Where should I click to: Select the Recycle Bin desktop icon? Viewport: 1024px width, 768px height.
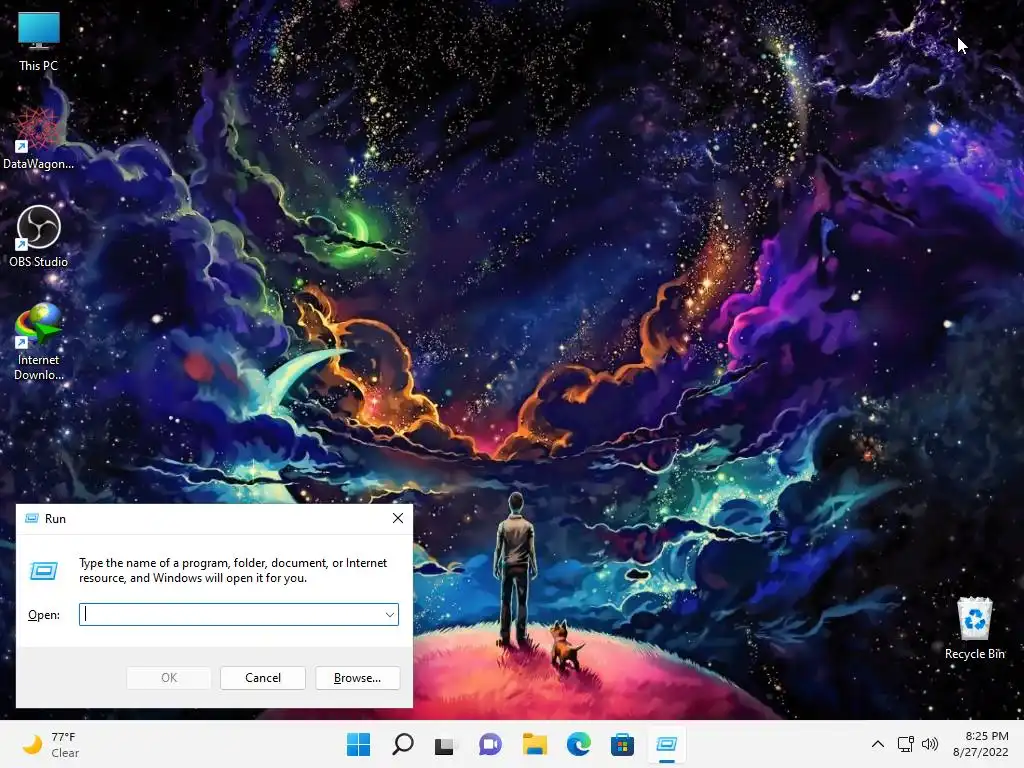coord(974,628)
